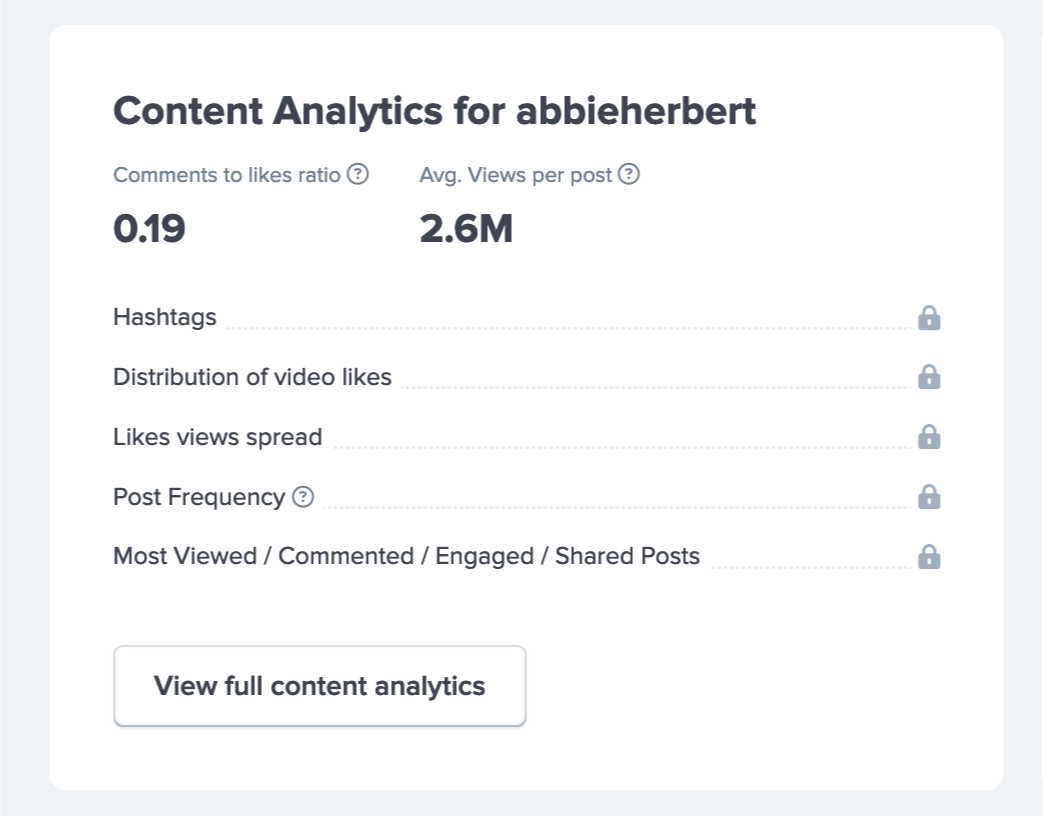Viewport: 1043px width, 816px height.
Task: Click help icon next to Comments to likes ratio
Action: 358,175
